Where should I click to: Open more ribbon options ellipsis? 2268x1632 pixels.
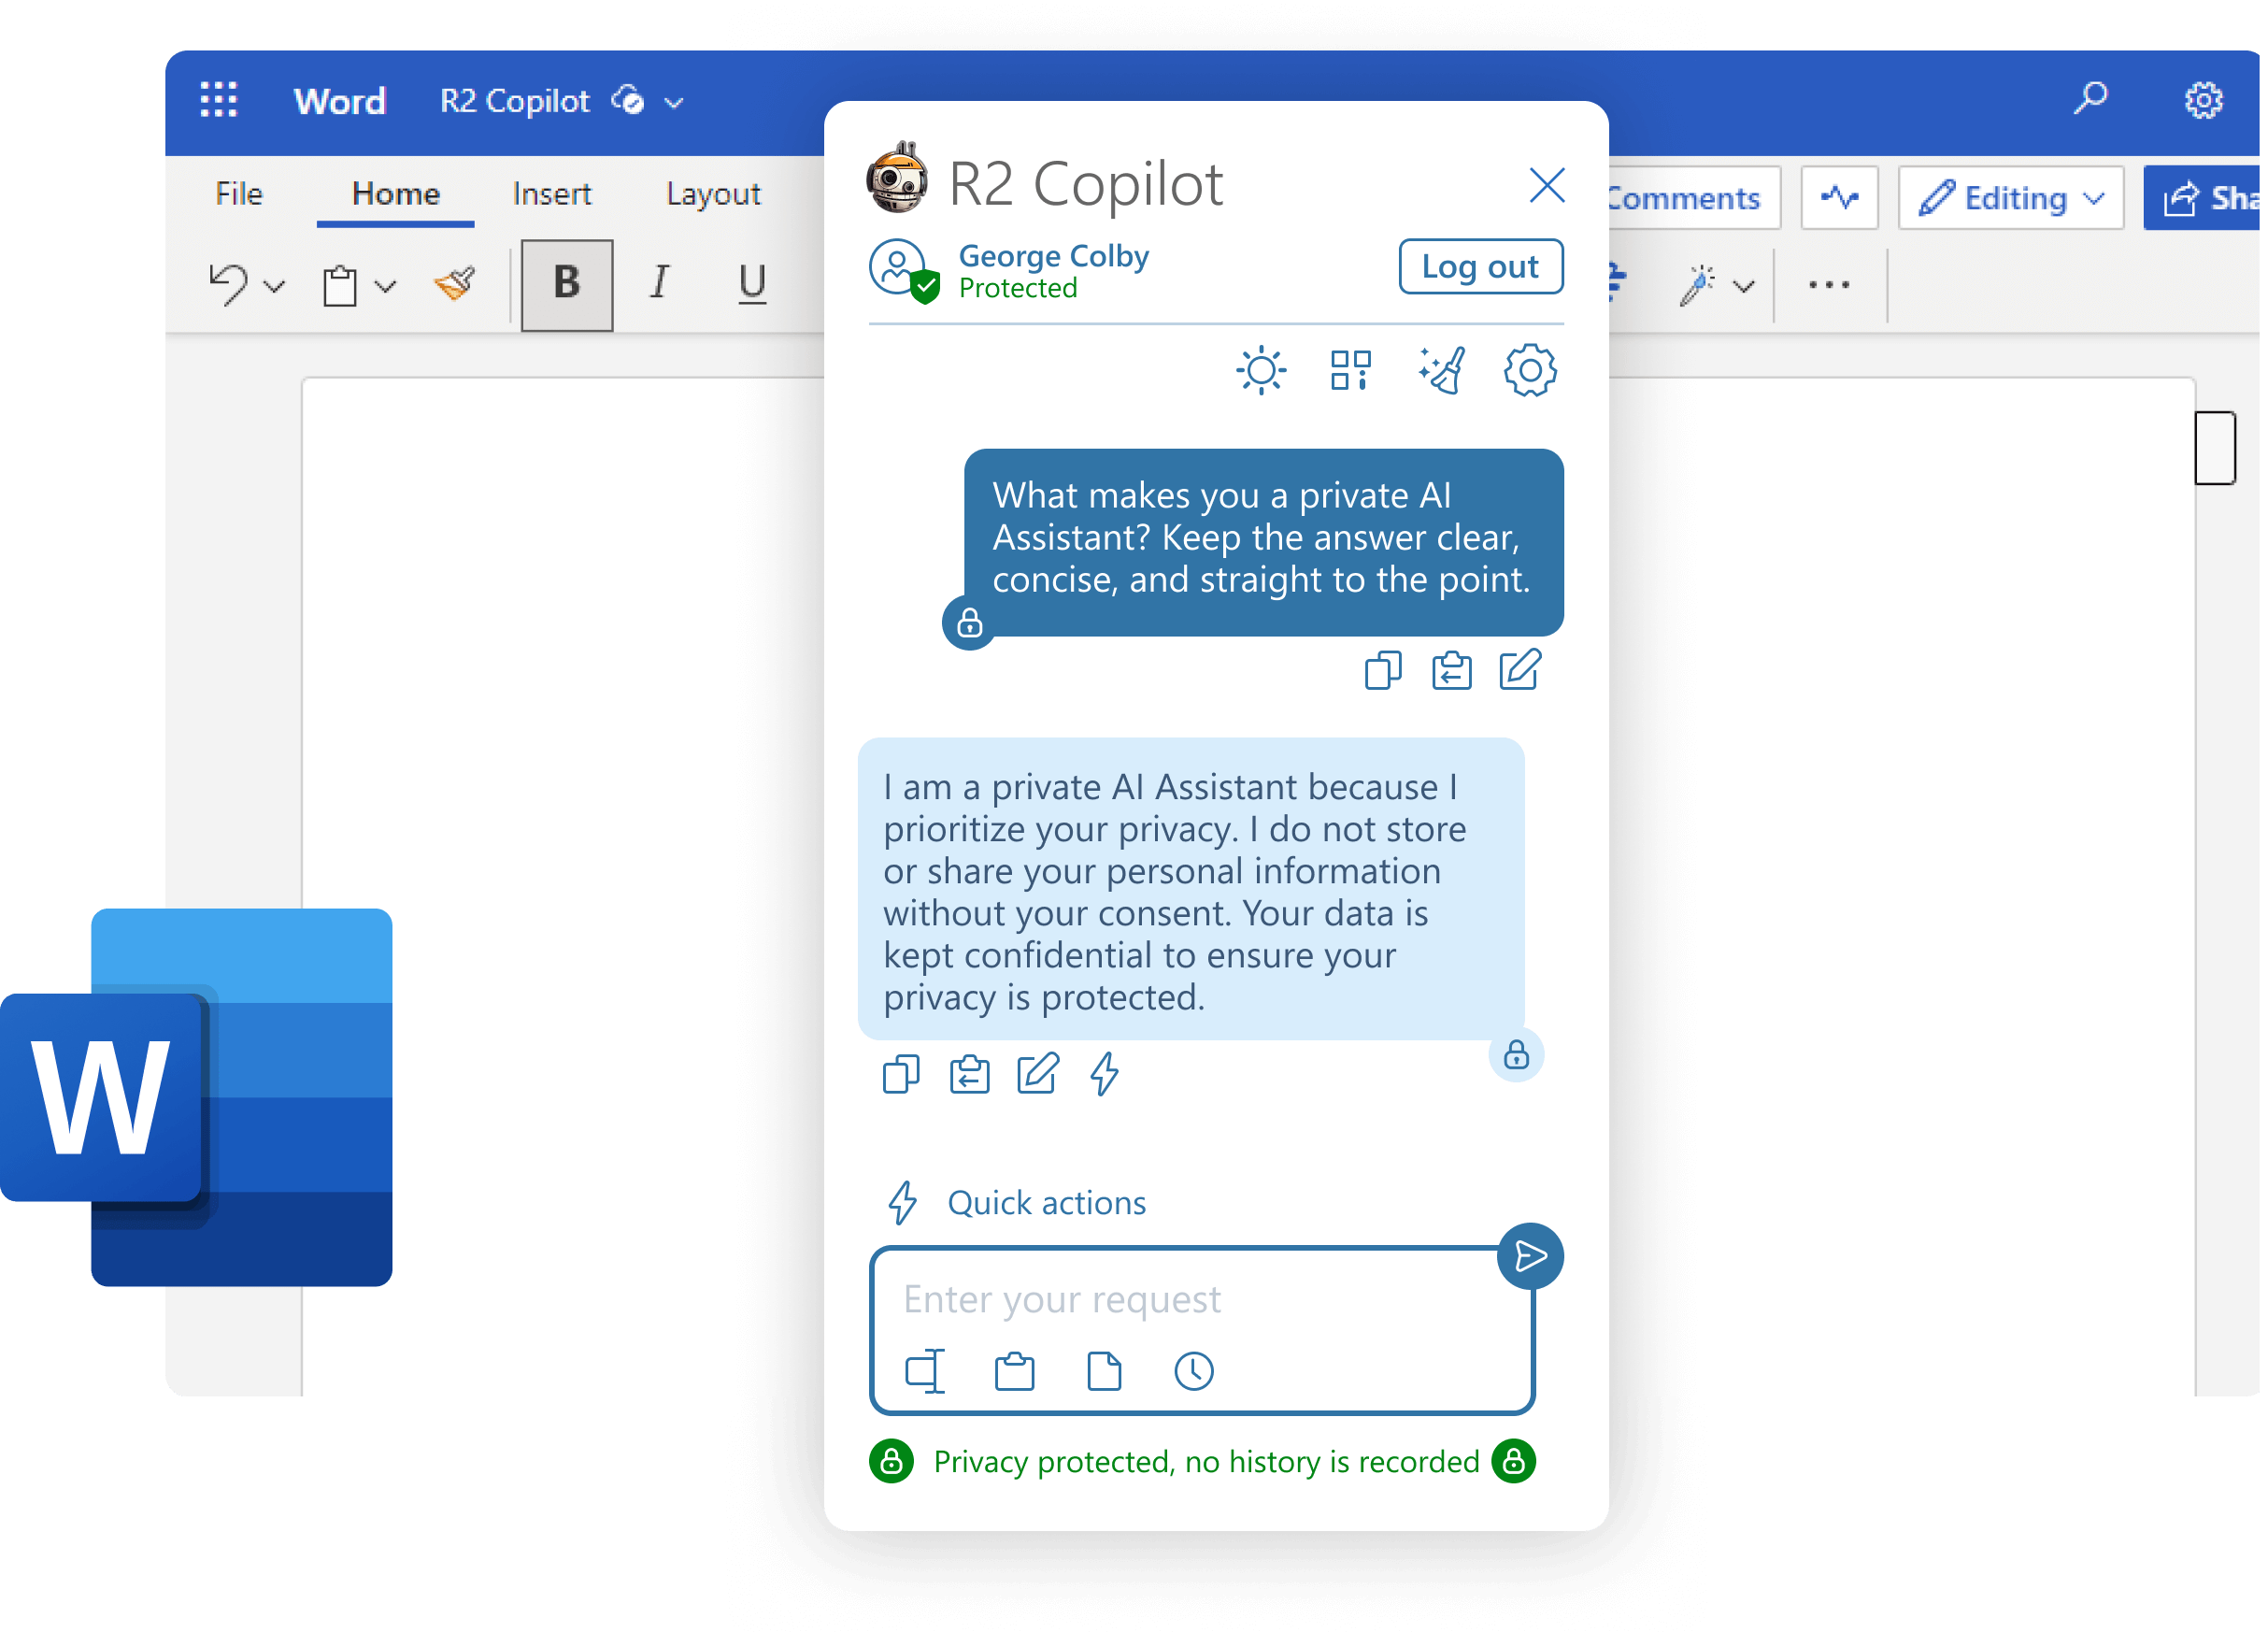[x=1829, y=285]
